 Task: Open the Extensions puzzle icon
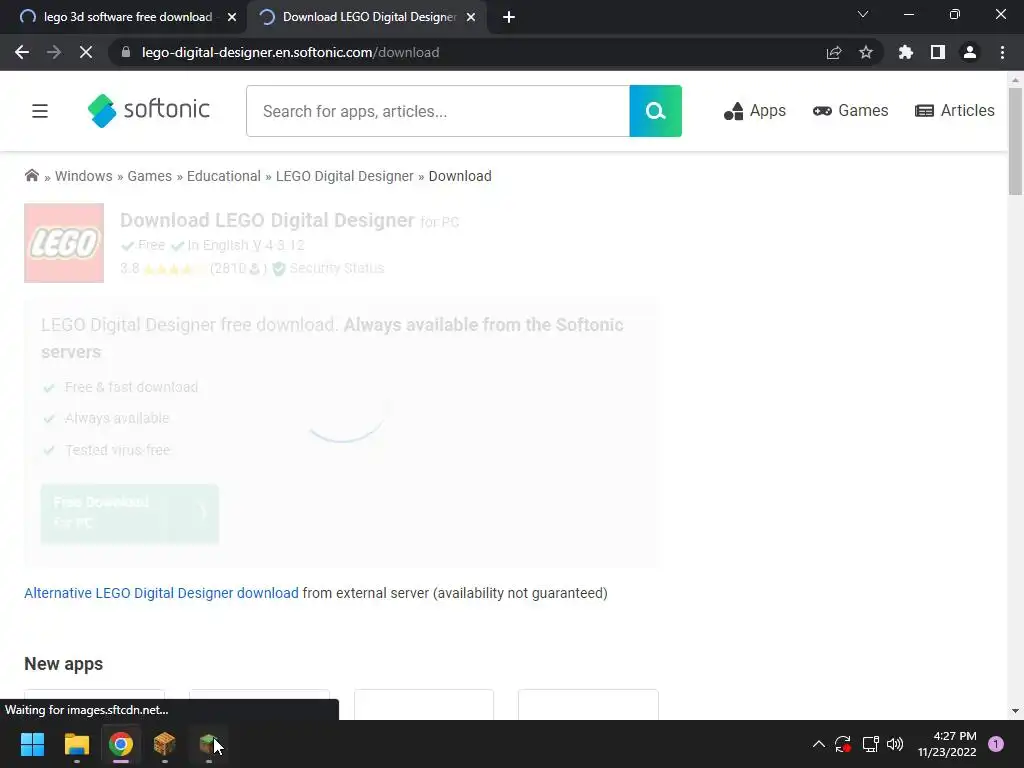906,52
